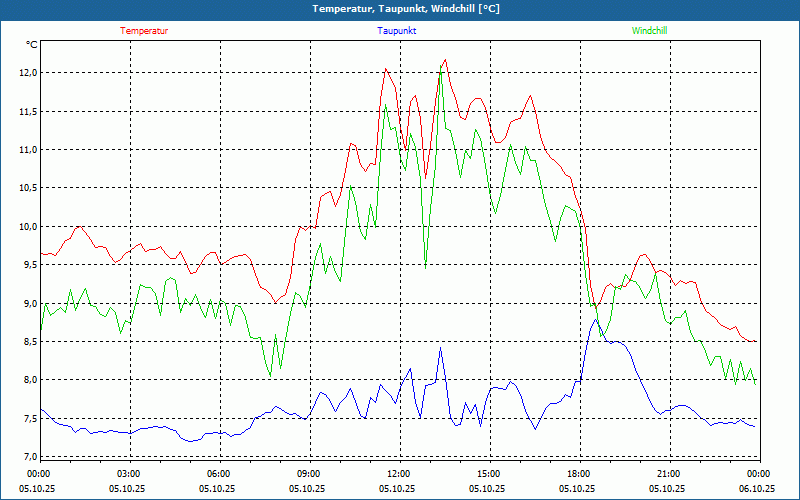The image size is (800, 500).
Task: Click the 15:00 time axis label
Action: [x=489, y=474]
